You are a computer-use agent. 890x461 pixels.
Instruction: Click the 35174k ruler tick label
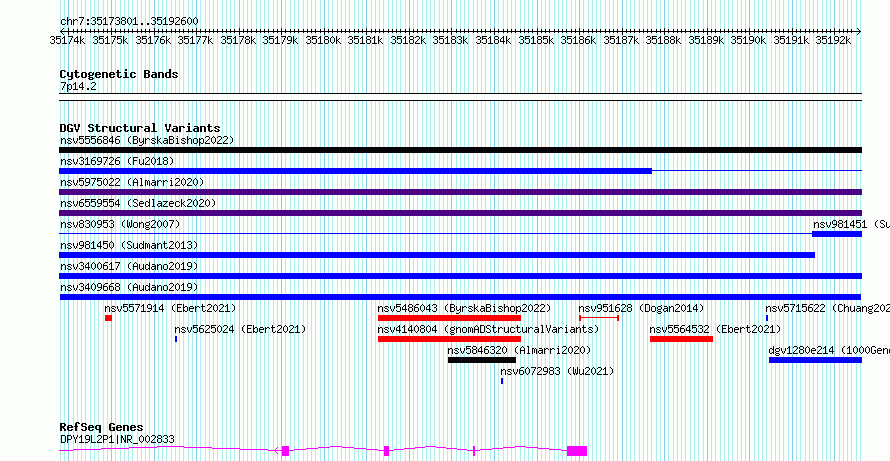tap(67, 40)
